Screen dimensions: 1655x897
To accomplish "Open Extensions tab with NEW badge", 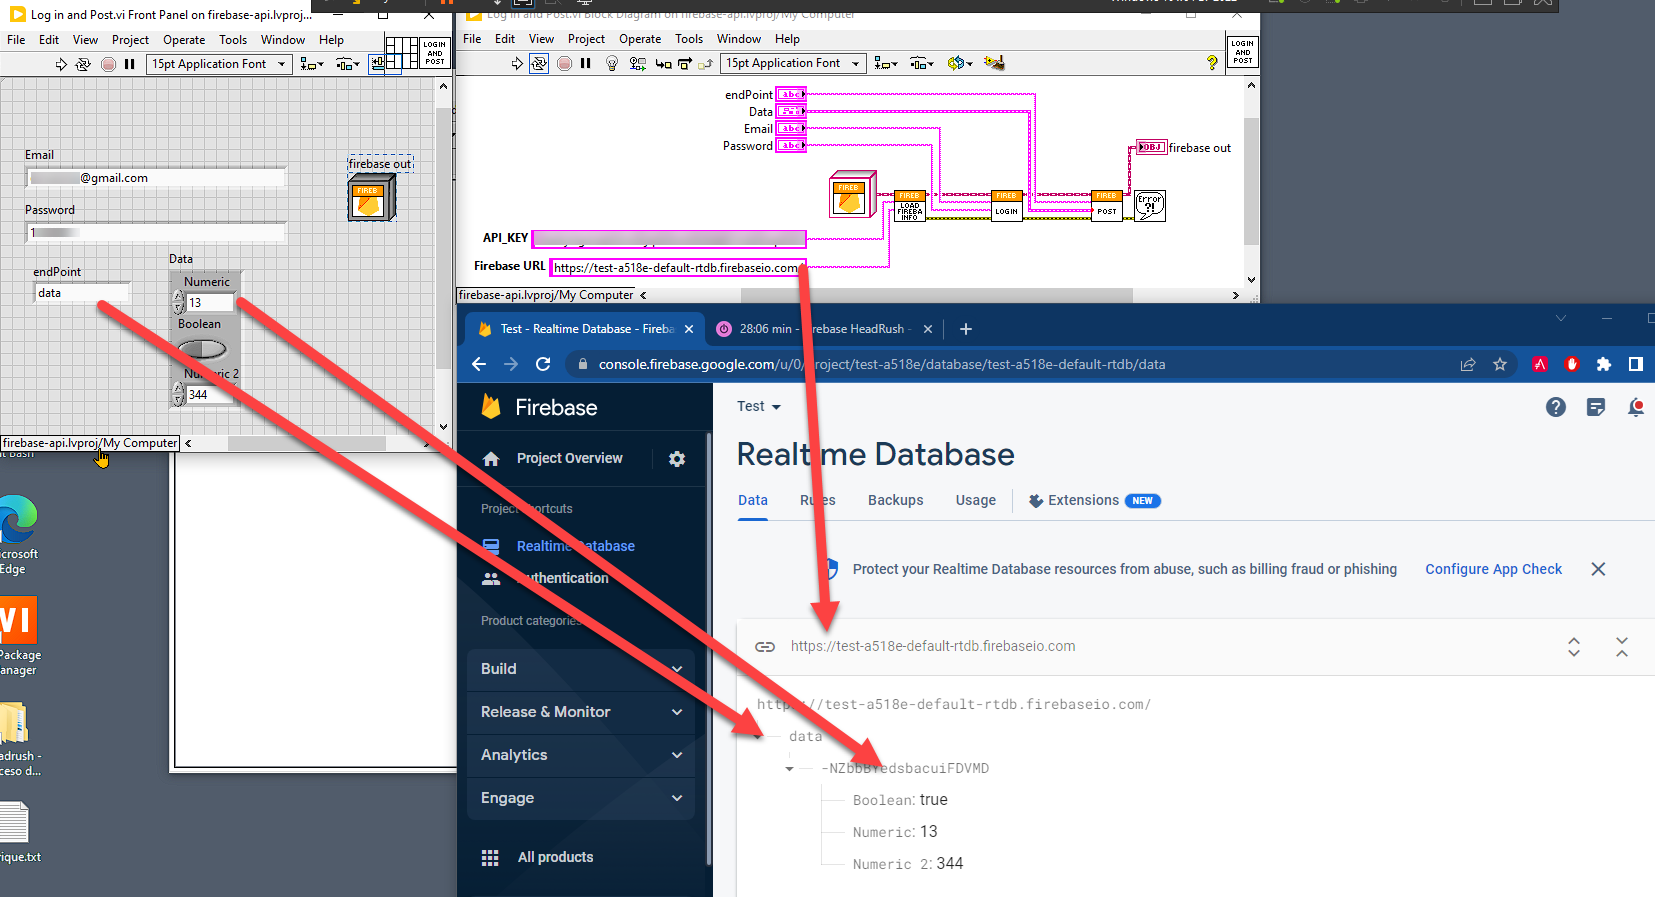I will click(x=1094, y=500).
